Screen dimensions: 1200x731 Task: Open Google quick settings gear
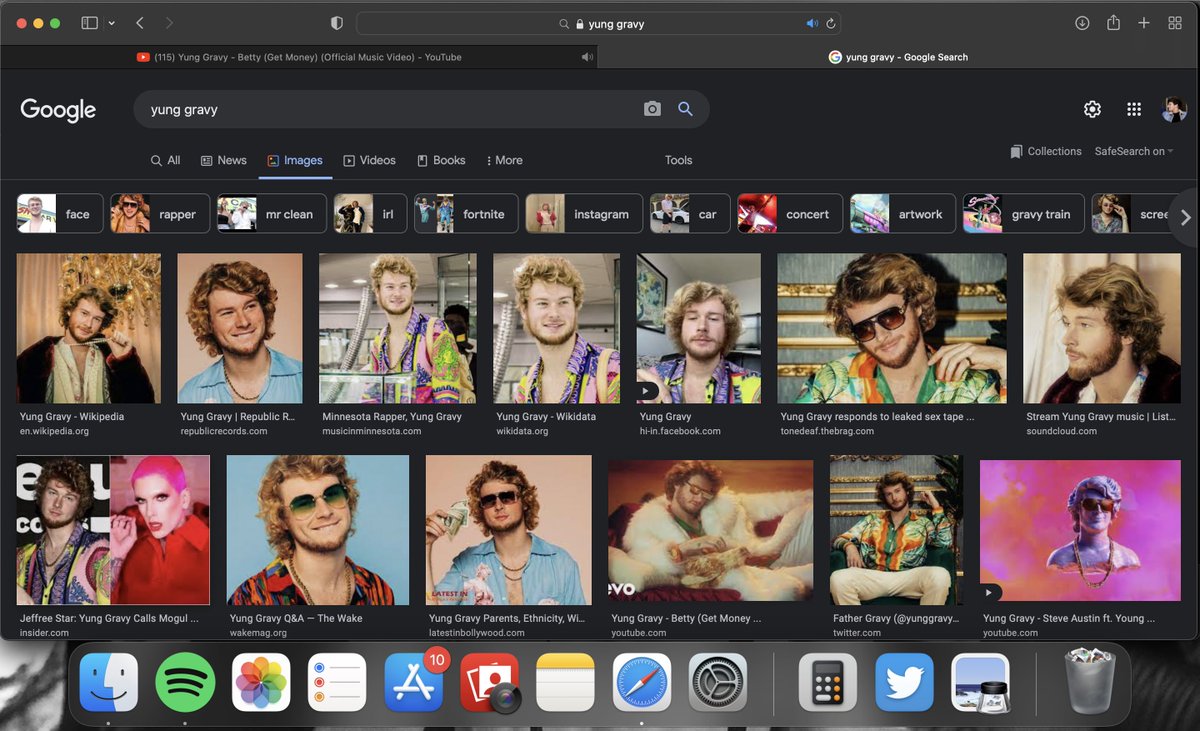(1092, 110)
